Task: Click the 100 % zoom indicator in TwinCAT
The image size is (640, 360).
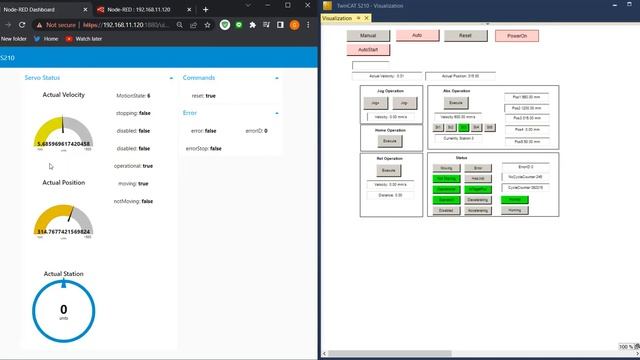Action: [x=626, y=347]
